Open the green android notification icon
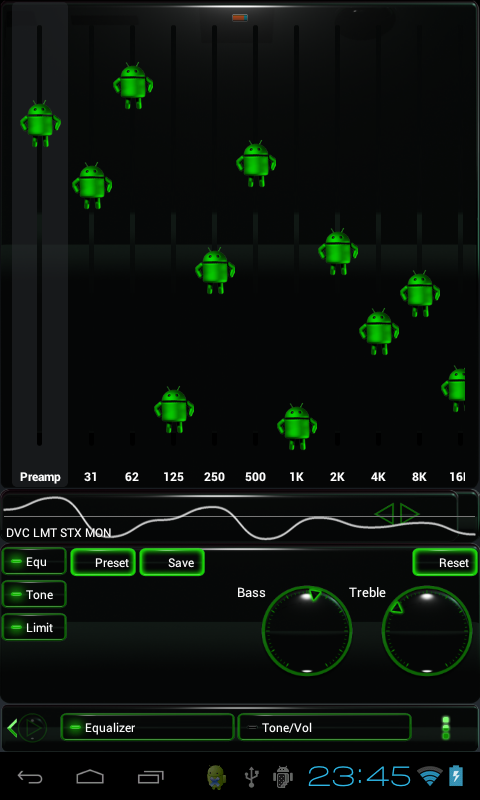The width and height of the screenshot is (480, 800). coord(216,777)
